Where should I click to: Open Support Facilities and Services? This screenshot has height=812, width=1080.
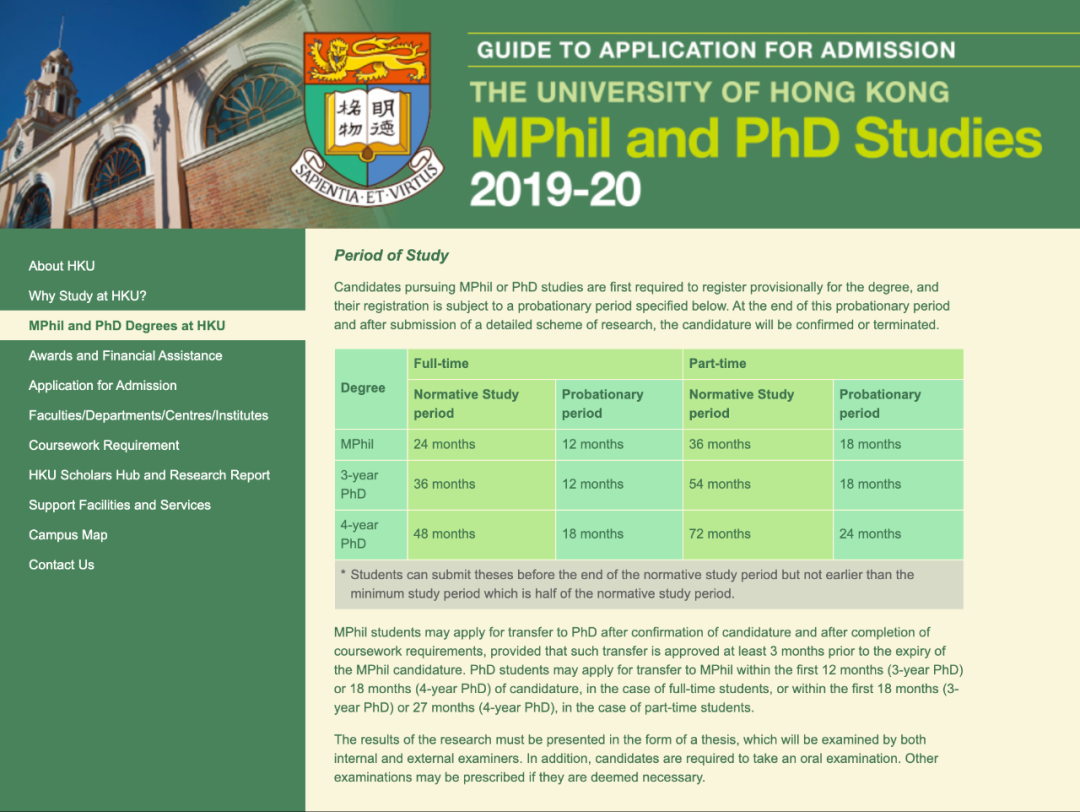pyautogui.click(x=120, y=505)
